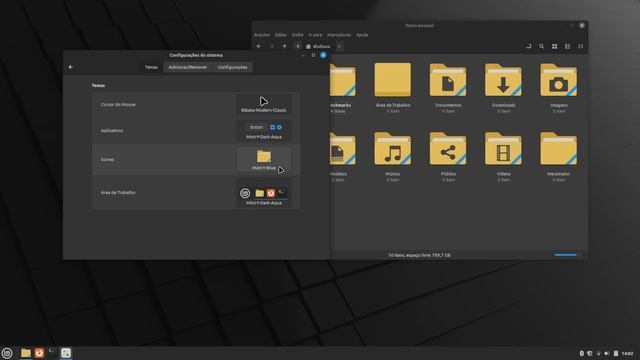Click 'Aplicativos' row label
640x360 pixels.
112,131
